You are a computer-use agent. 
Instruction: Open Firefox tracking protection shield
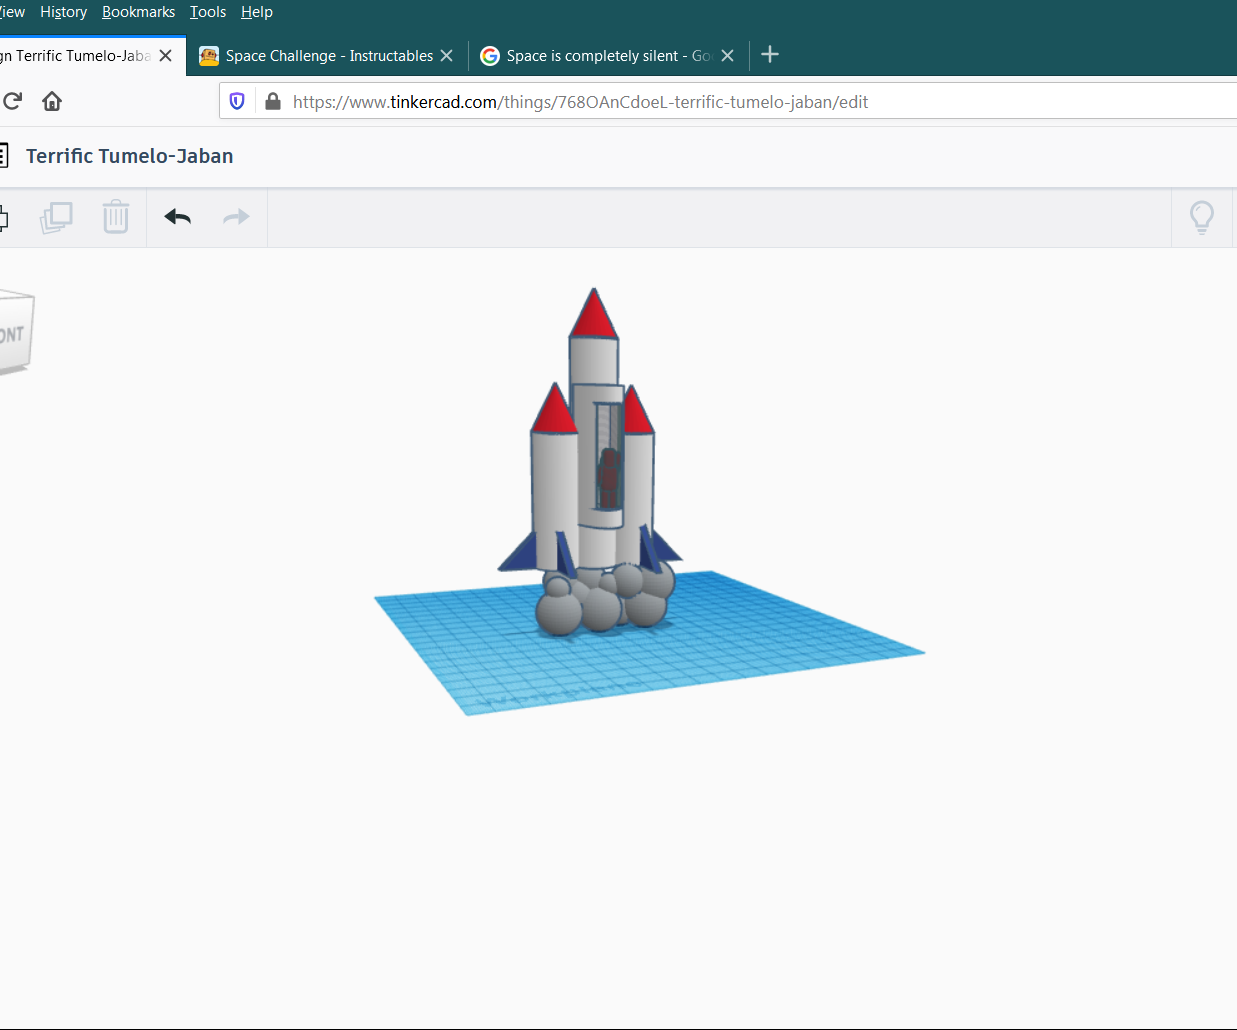[x=237, y=101]
